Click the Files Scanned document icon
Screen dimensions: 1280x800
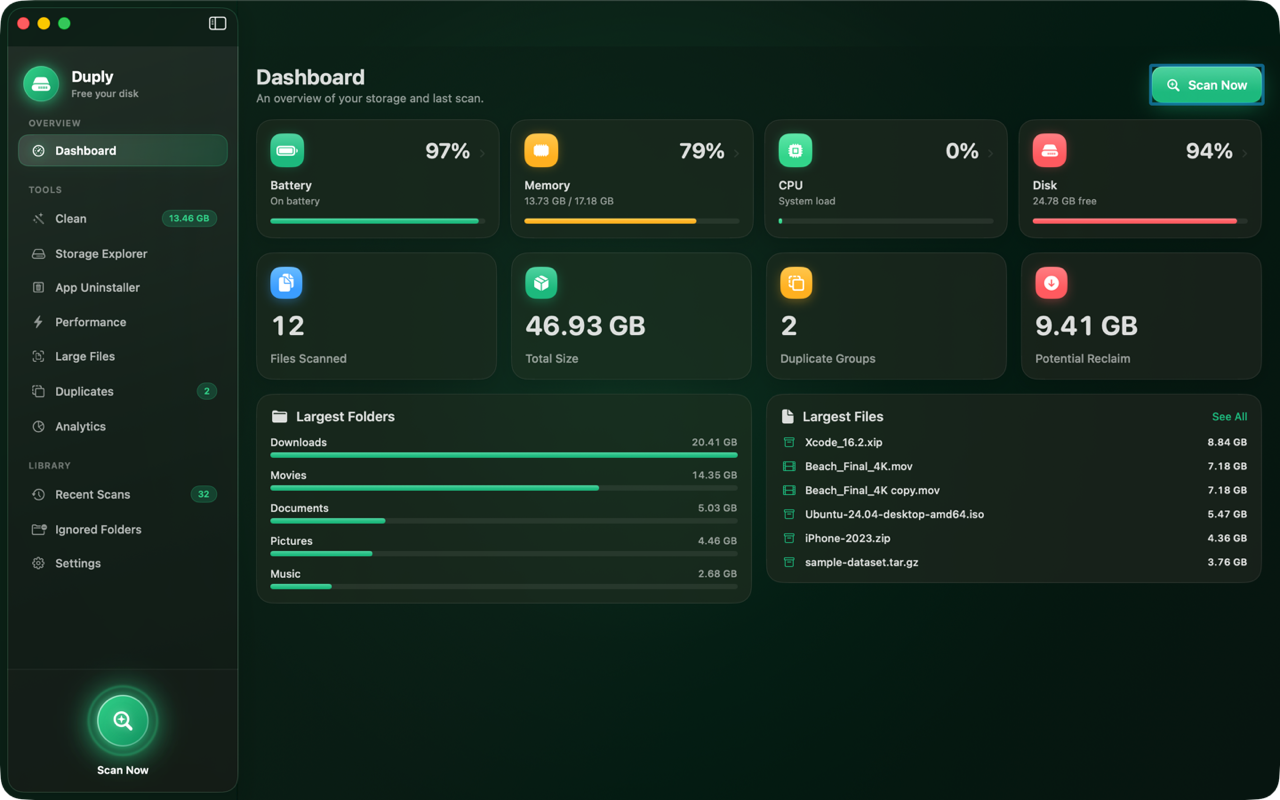click(286, 283)
